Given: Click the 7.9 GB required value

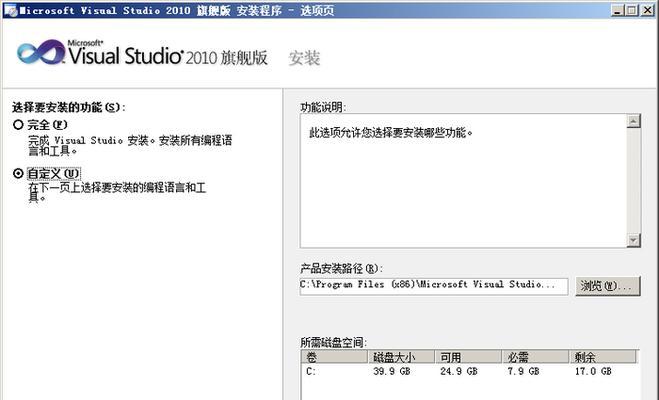Looking at the screenshot, I should coord(523,371).
